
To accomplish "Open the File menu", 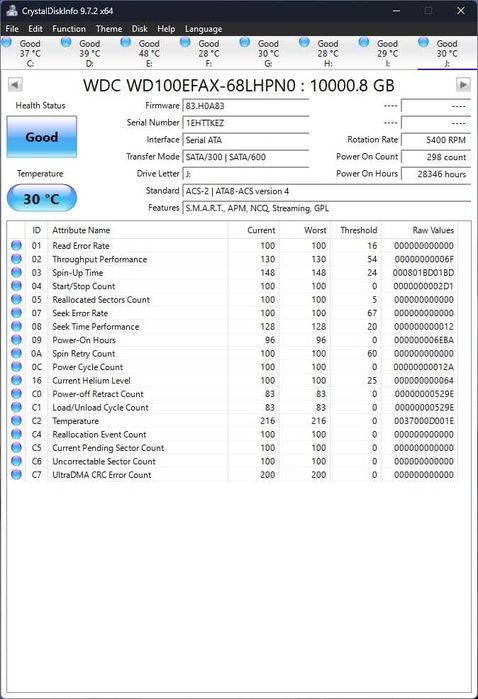I will click(x=12, y=29).
